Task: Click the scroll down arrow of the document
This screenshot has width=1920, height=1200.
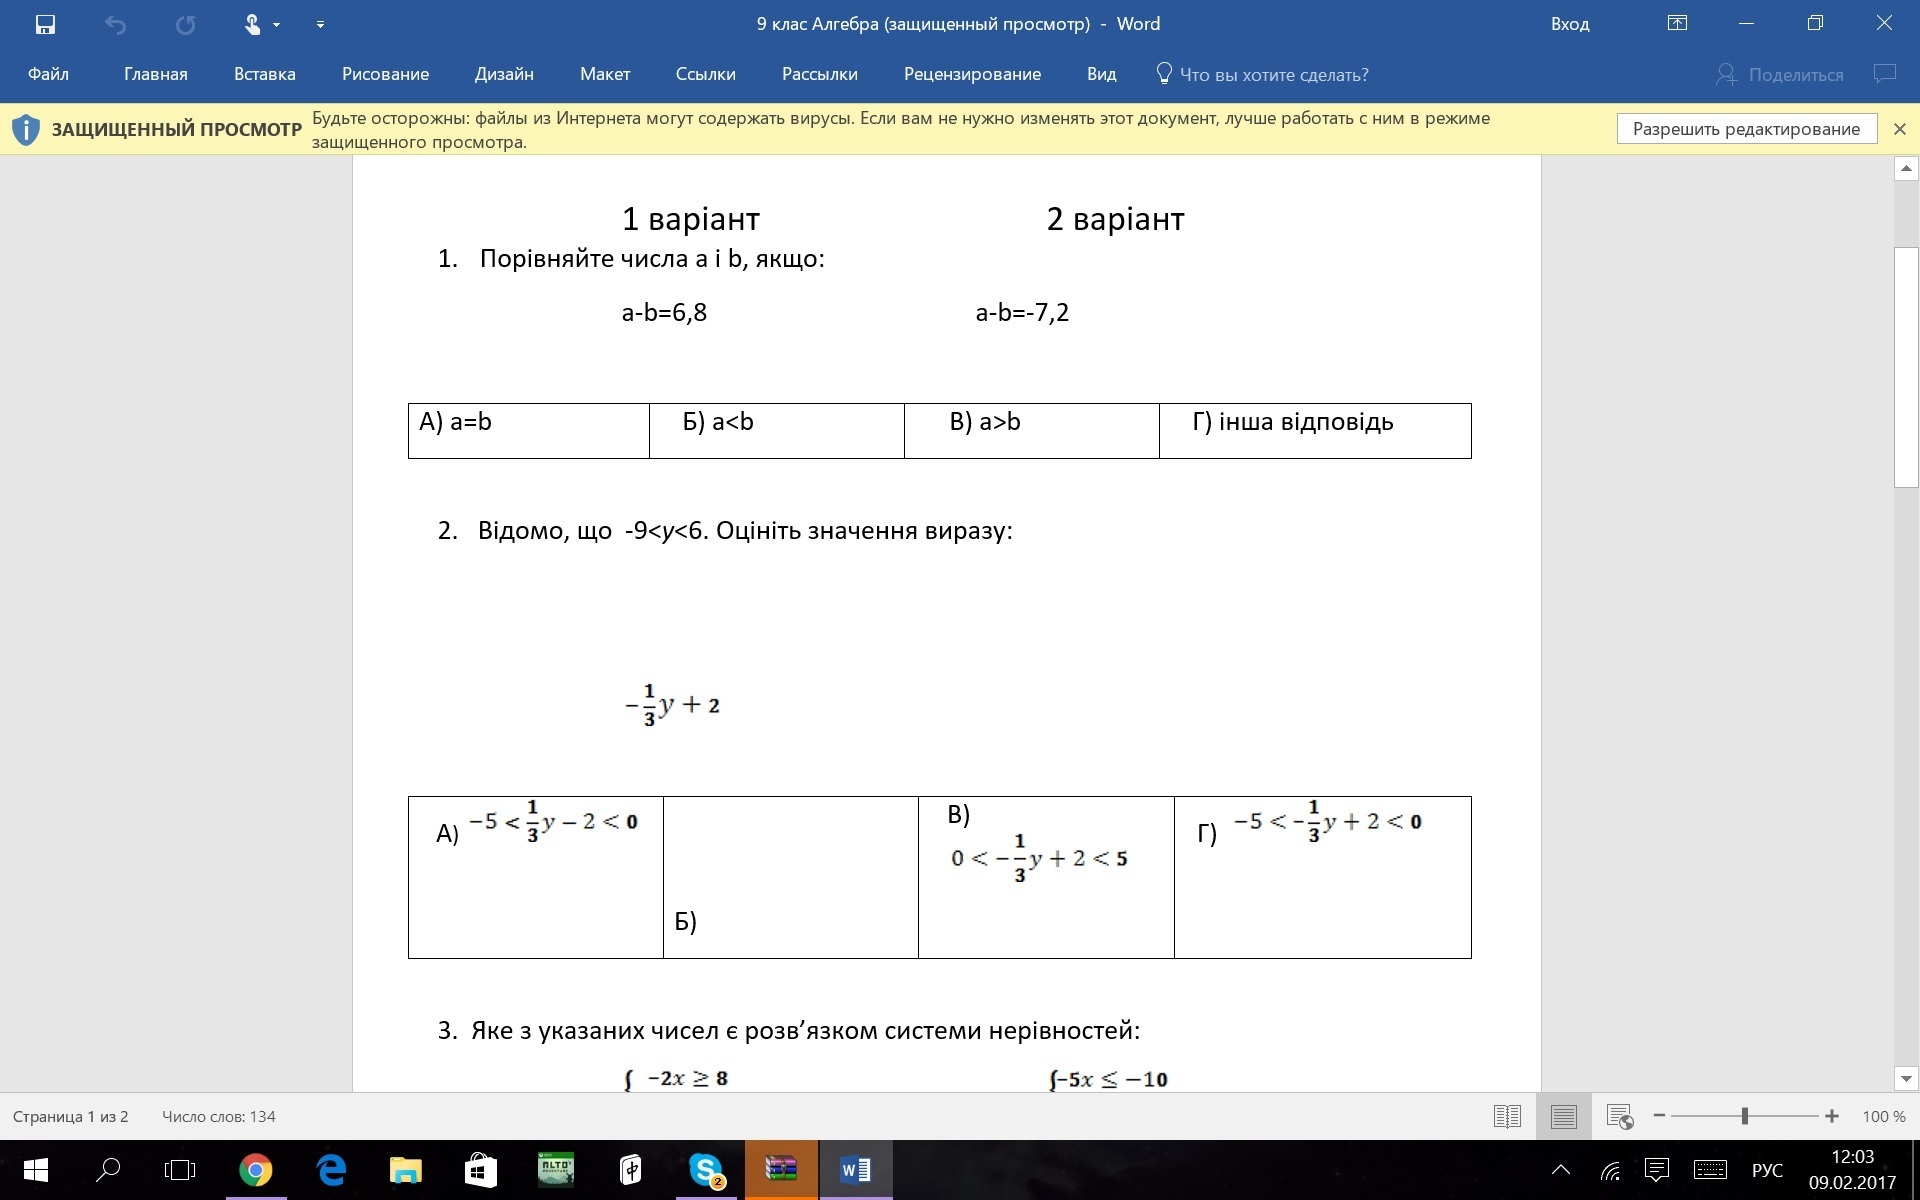Action: (1906, 1079)
